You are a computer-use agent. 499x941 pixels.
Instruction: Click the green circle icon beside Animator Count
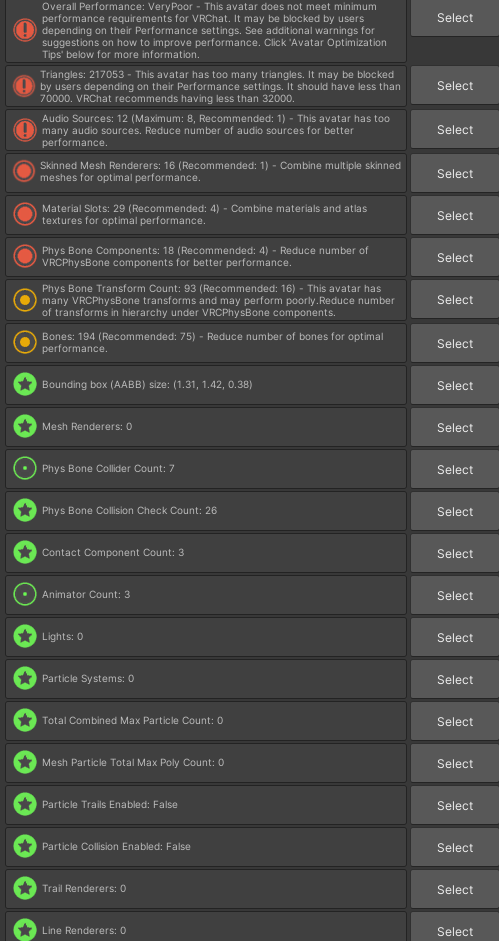[x=25, y=595]
